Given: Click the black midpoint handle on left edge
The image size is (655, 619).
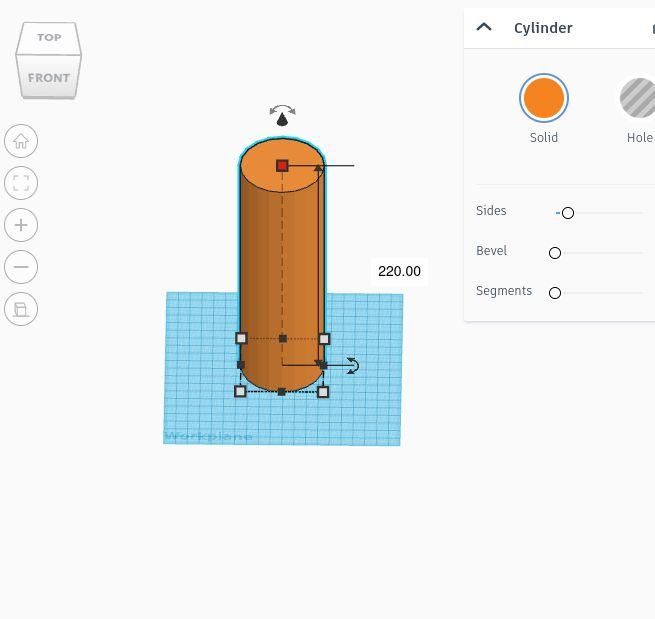Looking at the screenshot, I should (241, 365).
